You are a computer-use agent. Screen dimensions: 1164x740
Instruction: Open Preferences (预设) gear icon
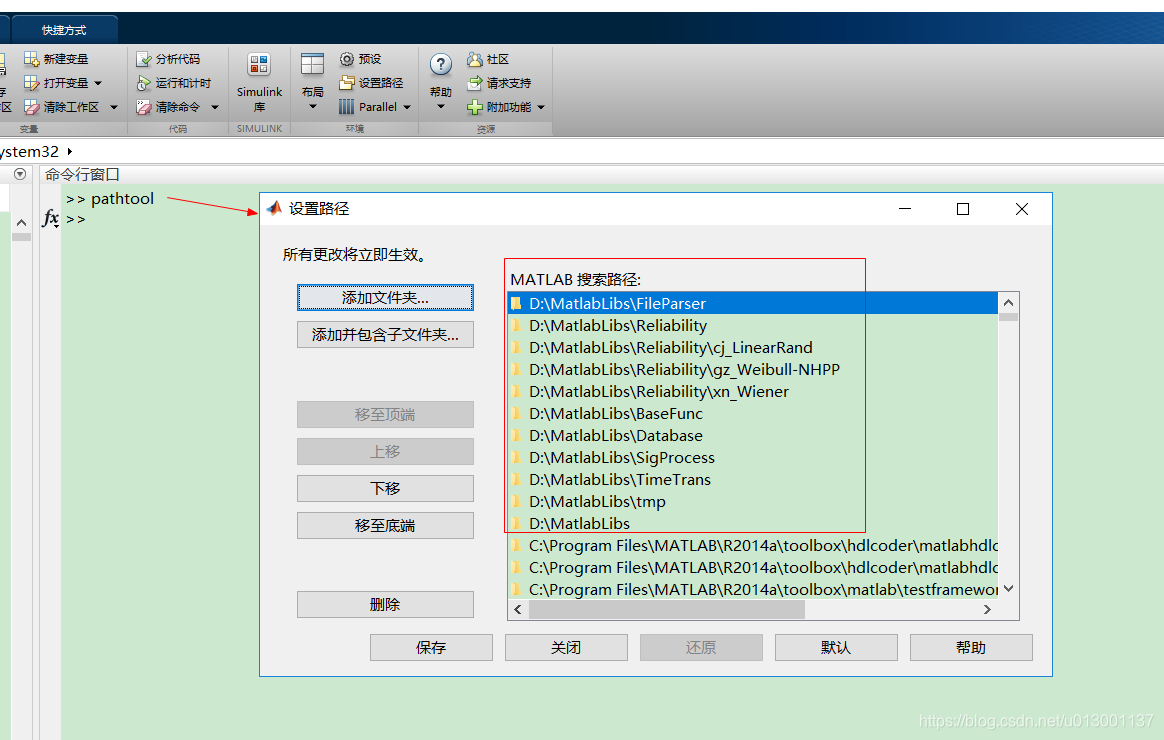pyautogui.click(x=347, y=59)
